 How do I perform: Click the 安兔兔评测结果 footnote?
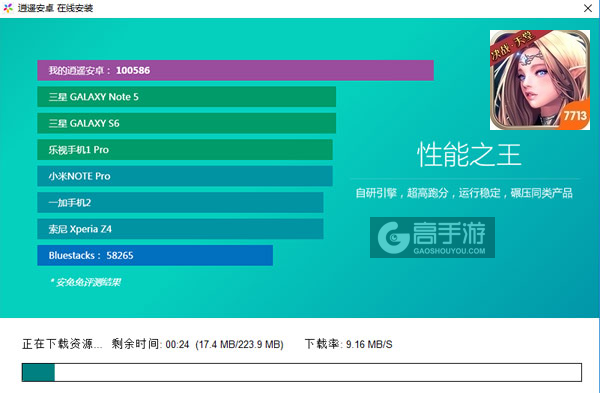85,282
